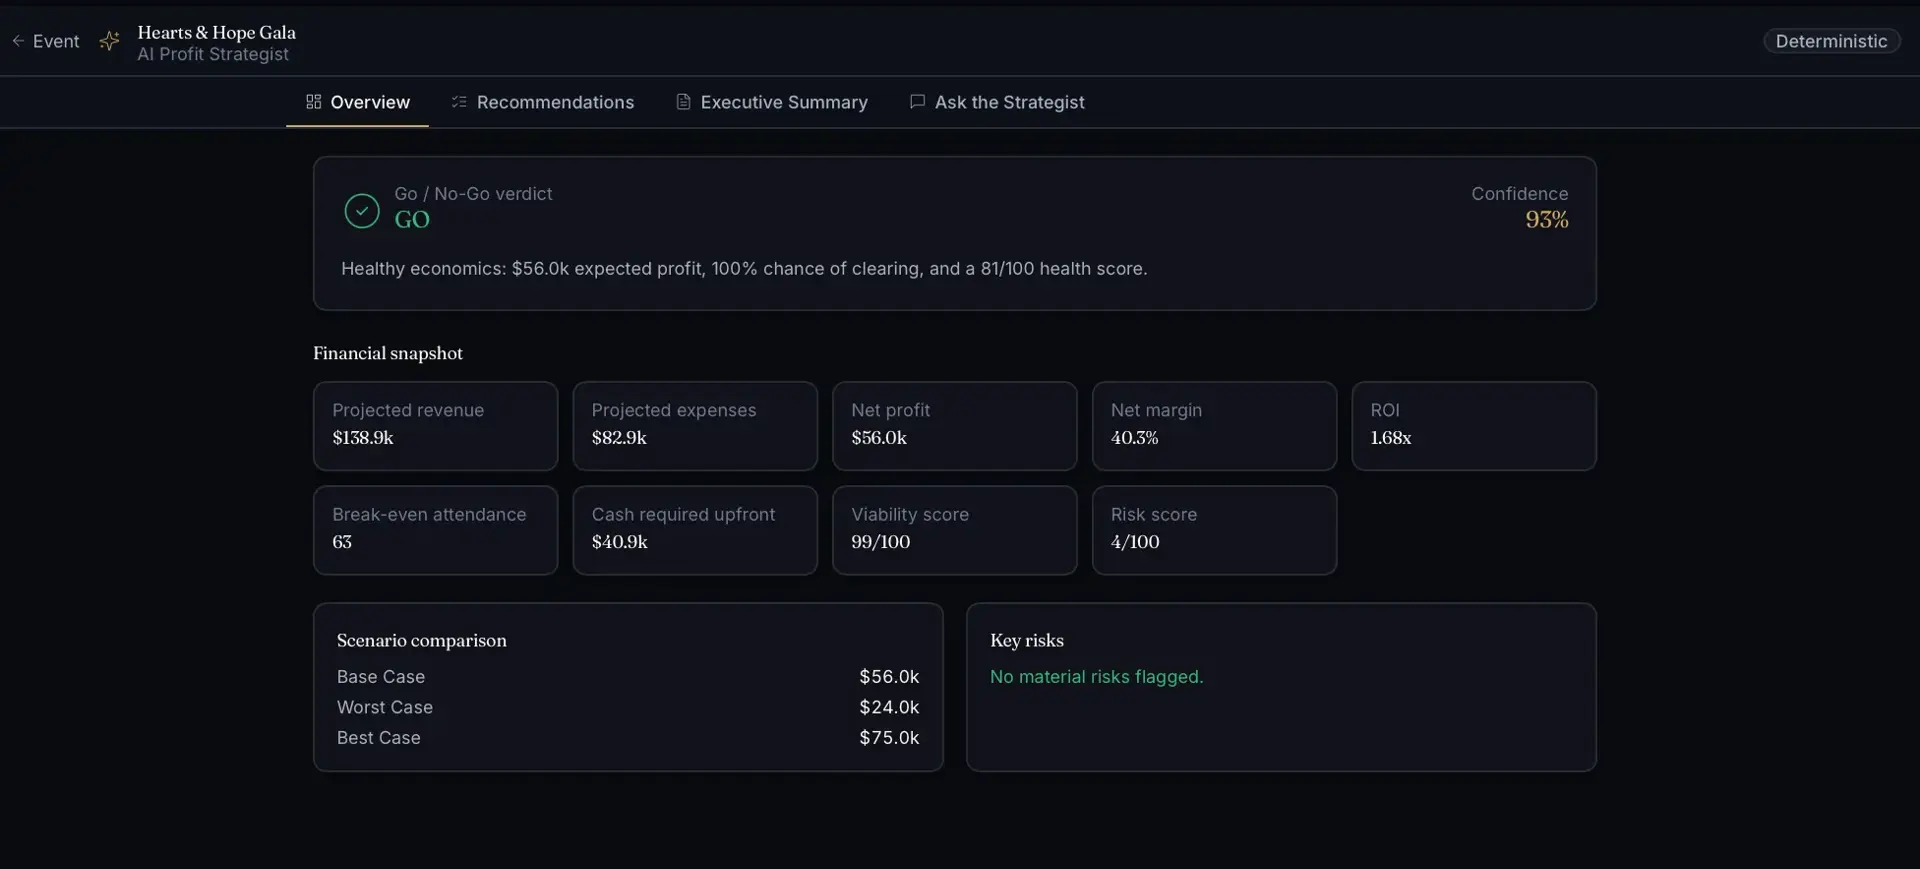Click the 4/100 risk value
The height and width of the screenshot is (869, 1920).
pyautogui.click(x=1135, y=542)
